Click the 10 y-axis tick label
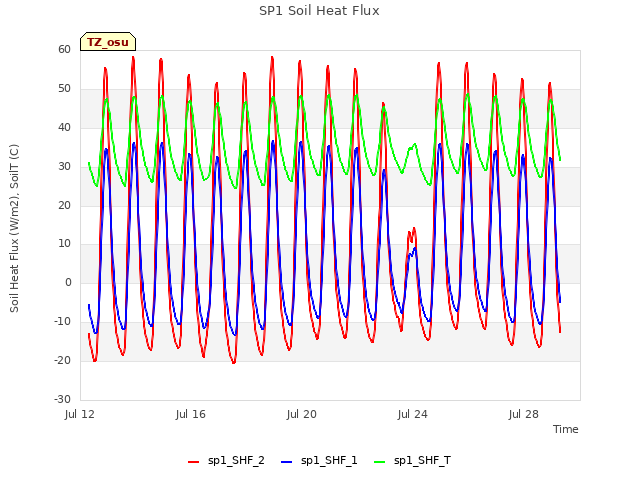 [x=64, y=244]
